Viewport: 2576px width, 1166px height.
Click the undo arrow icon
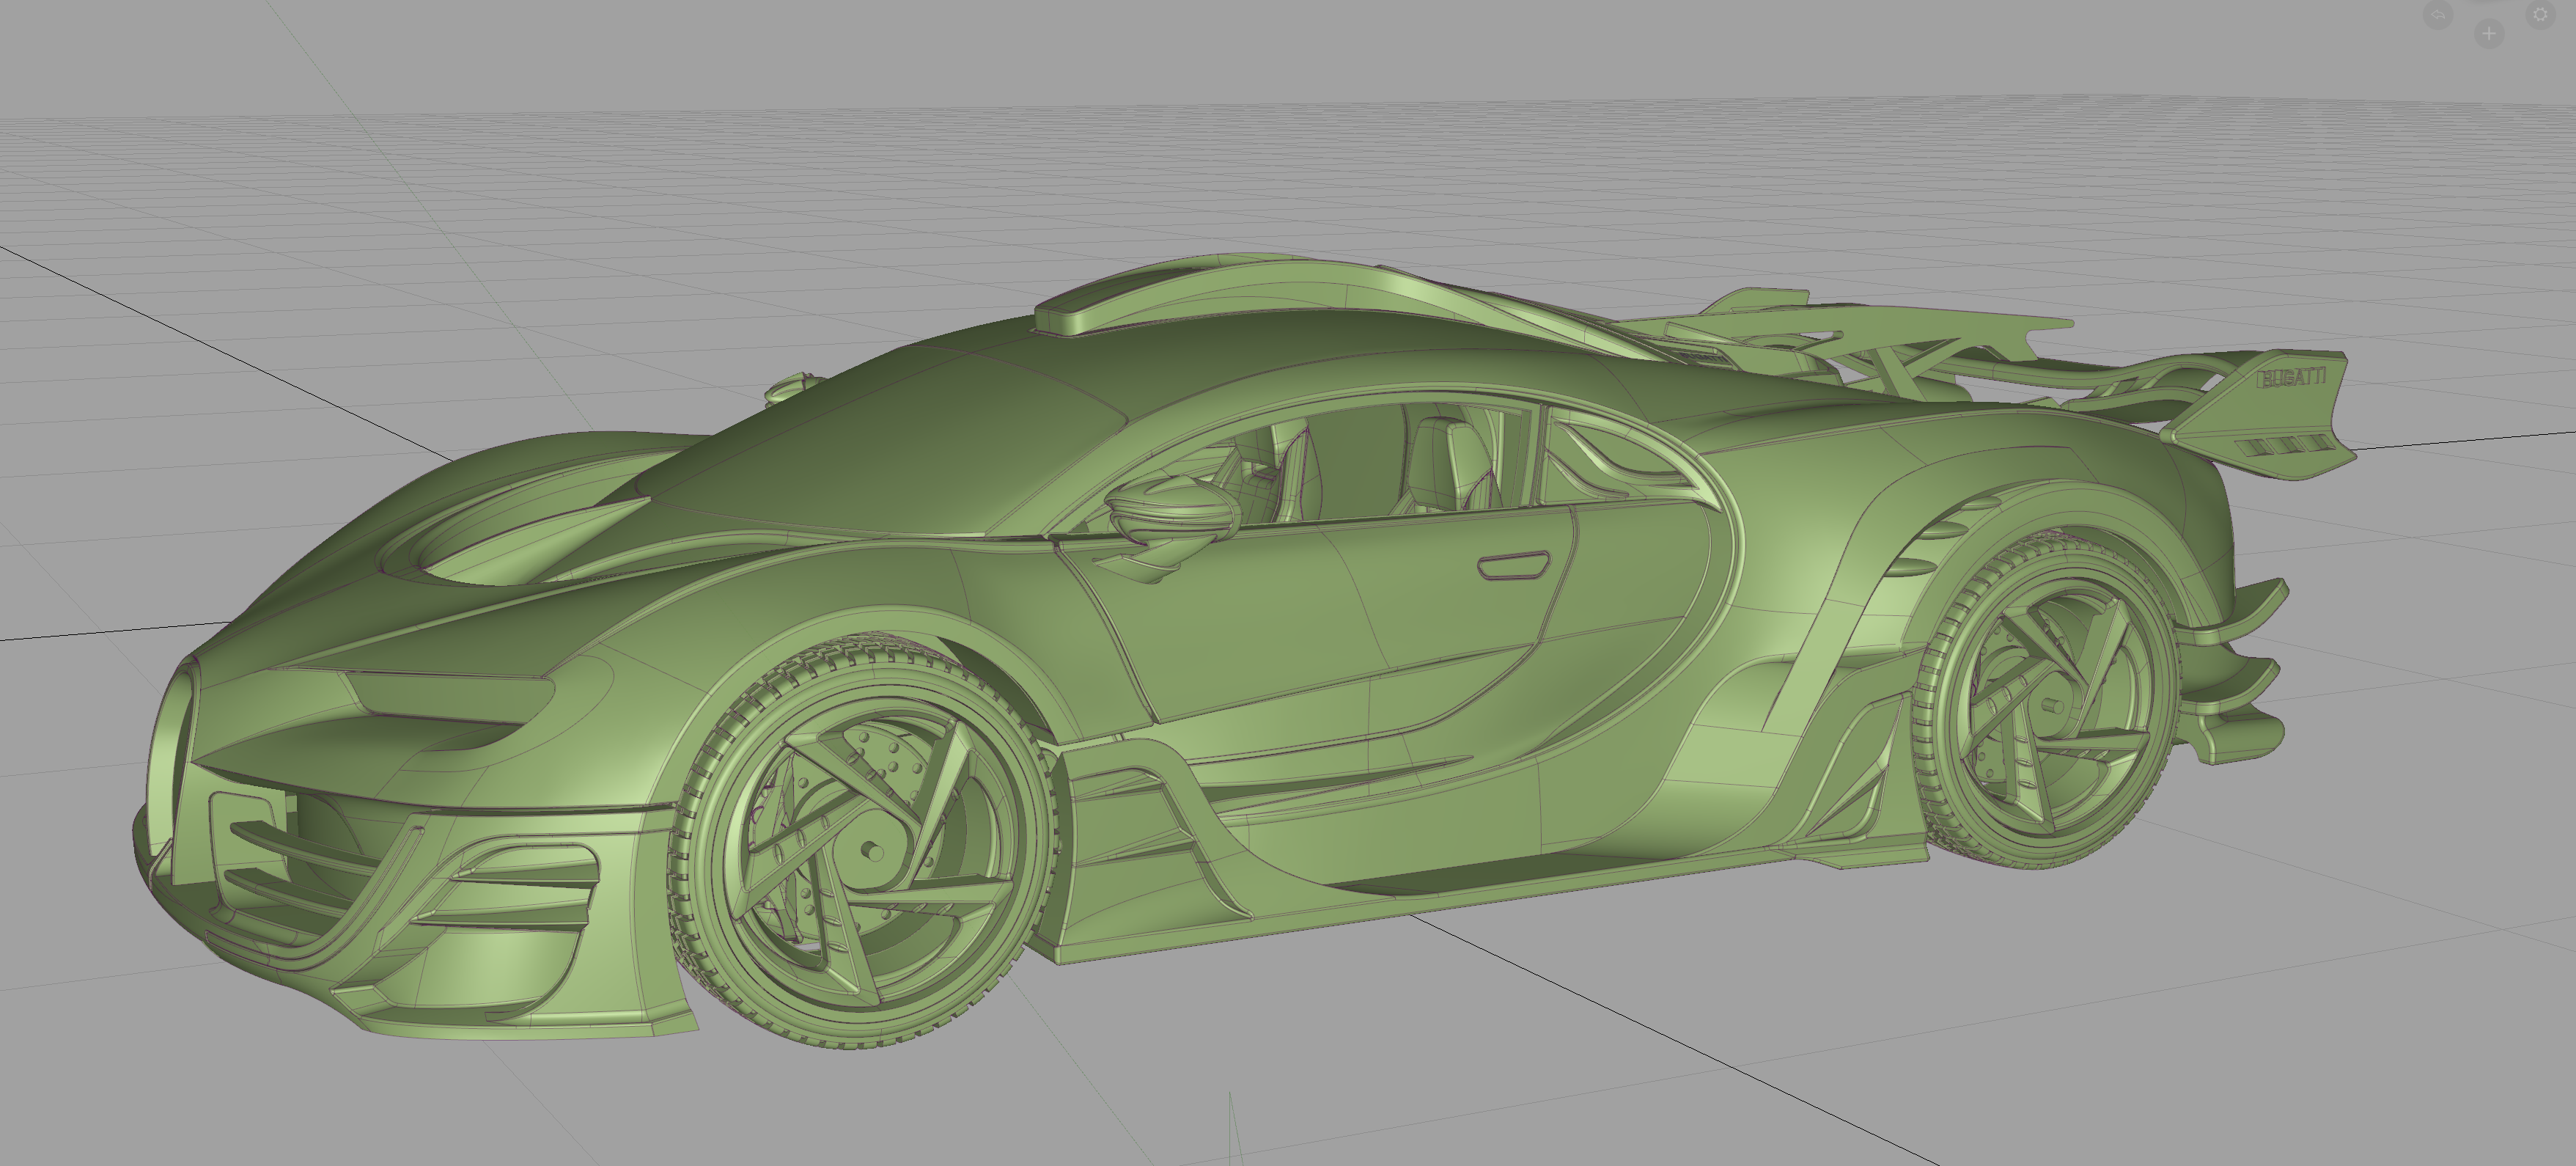tap(2438, 14)
